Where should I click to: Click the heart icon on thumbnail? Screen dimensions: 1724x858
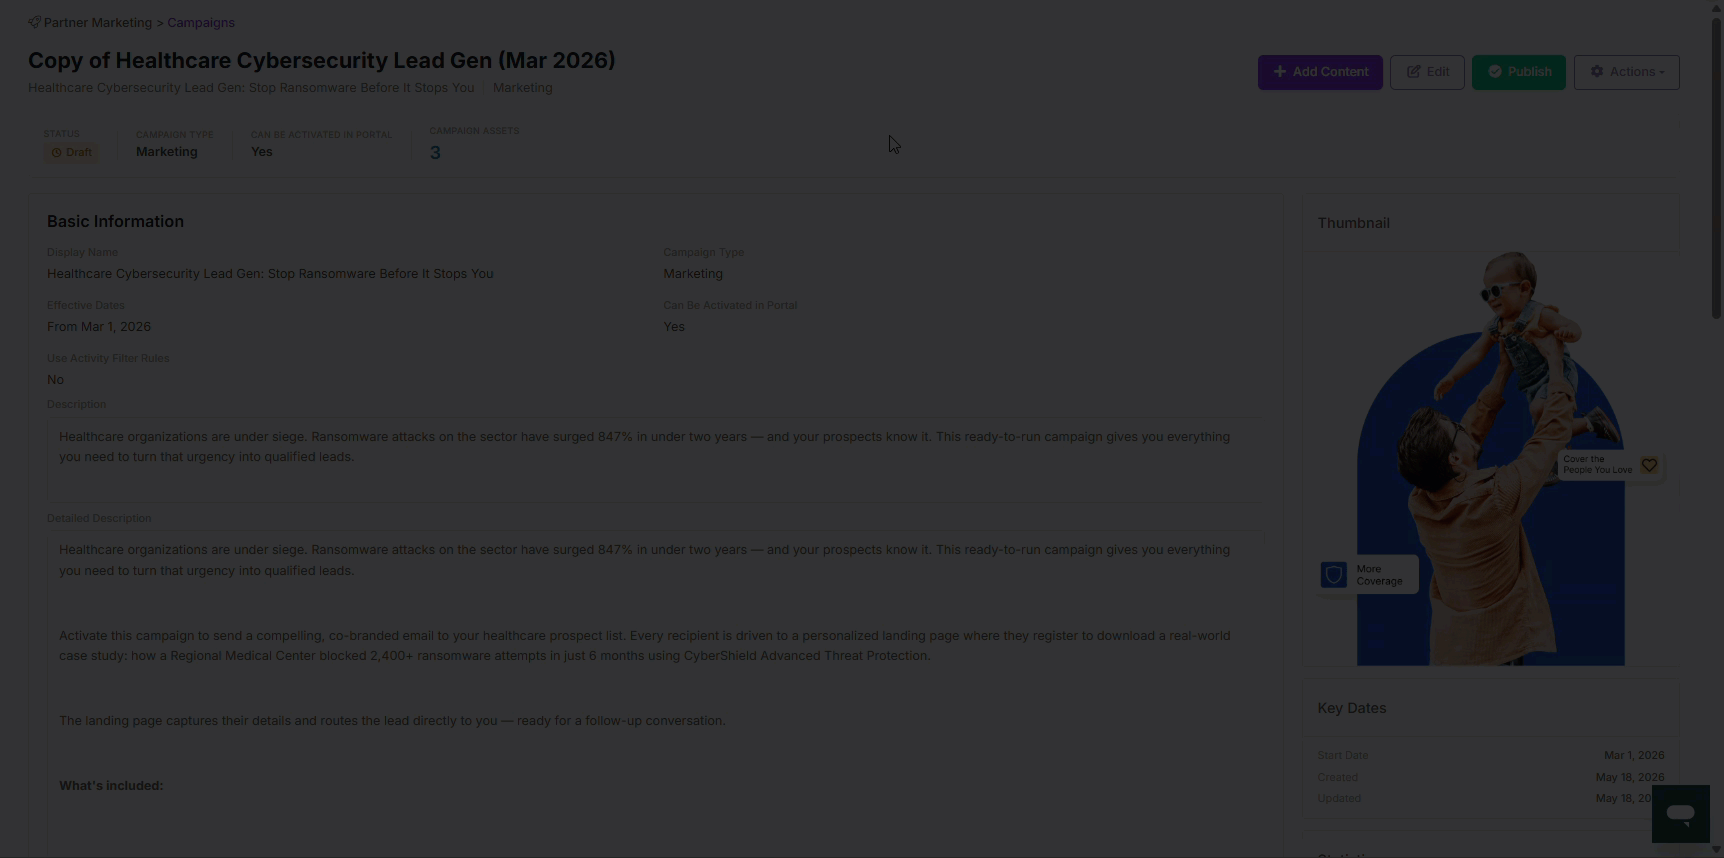(x=1649, y=465)
